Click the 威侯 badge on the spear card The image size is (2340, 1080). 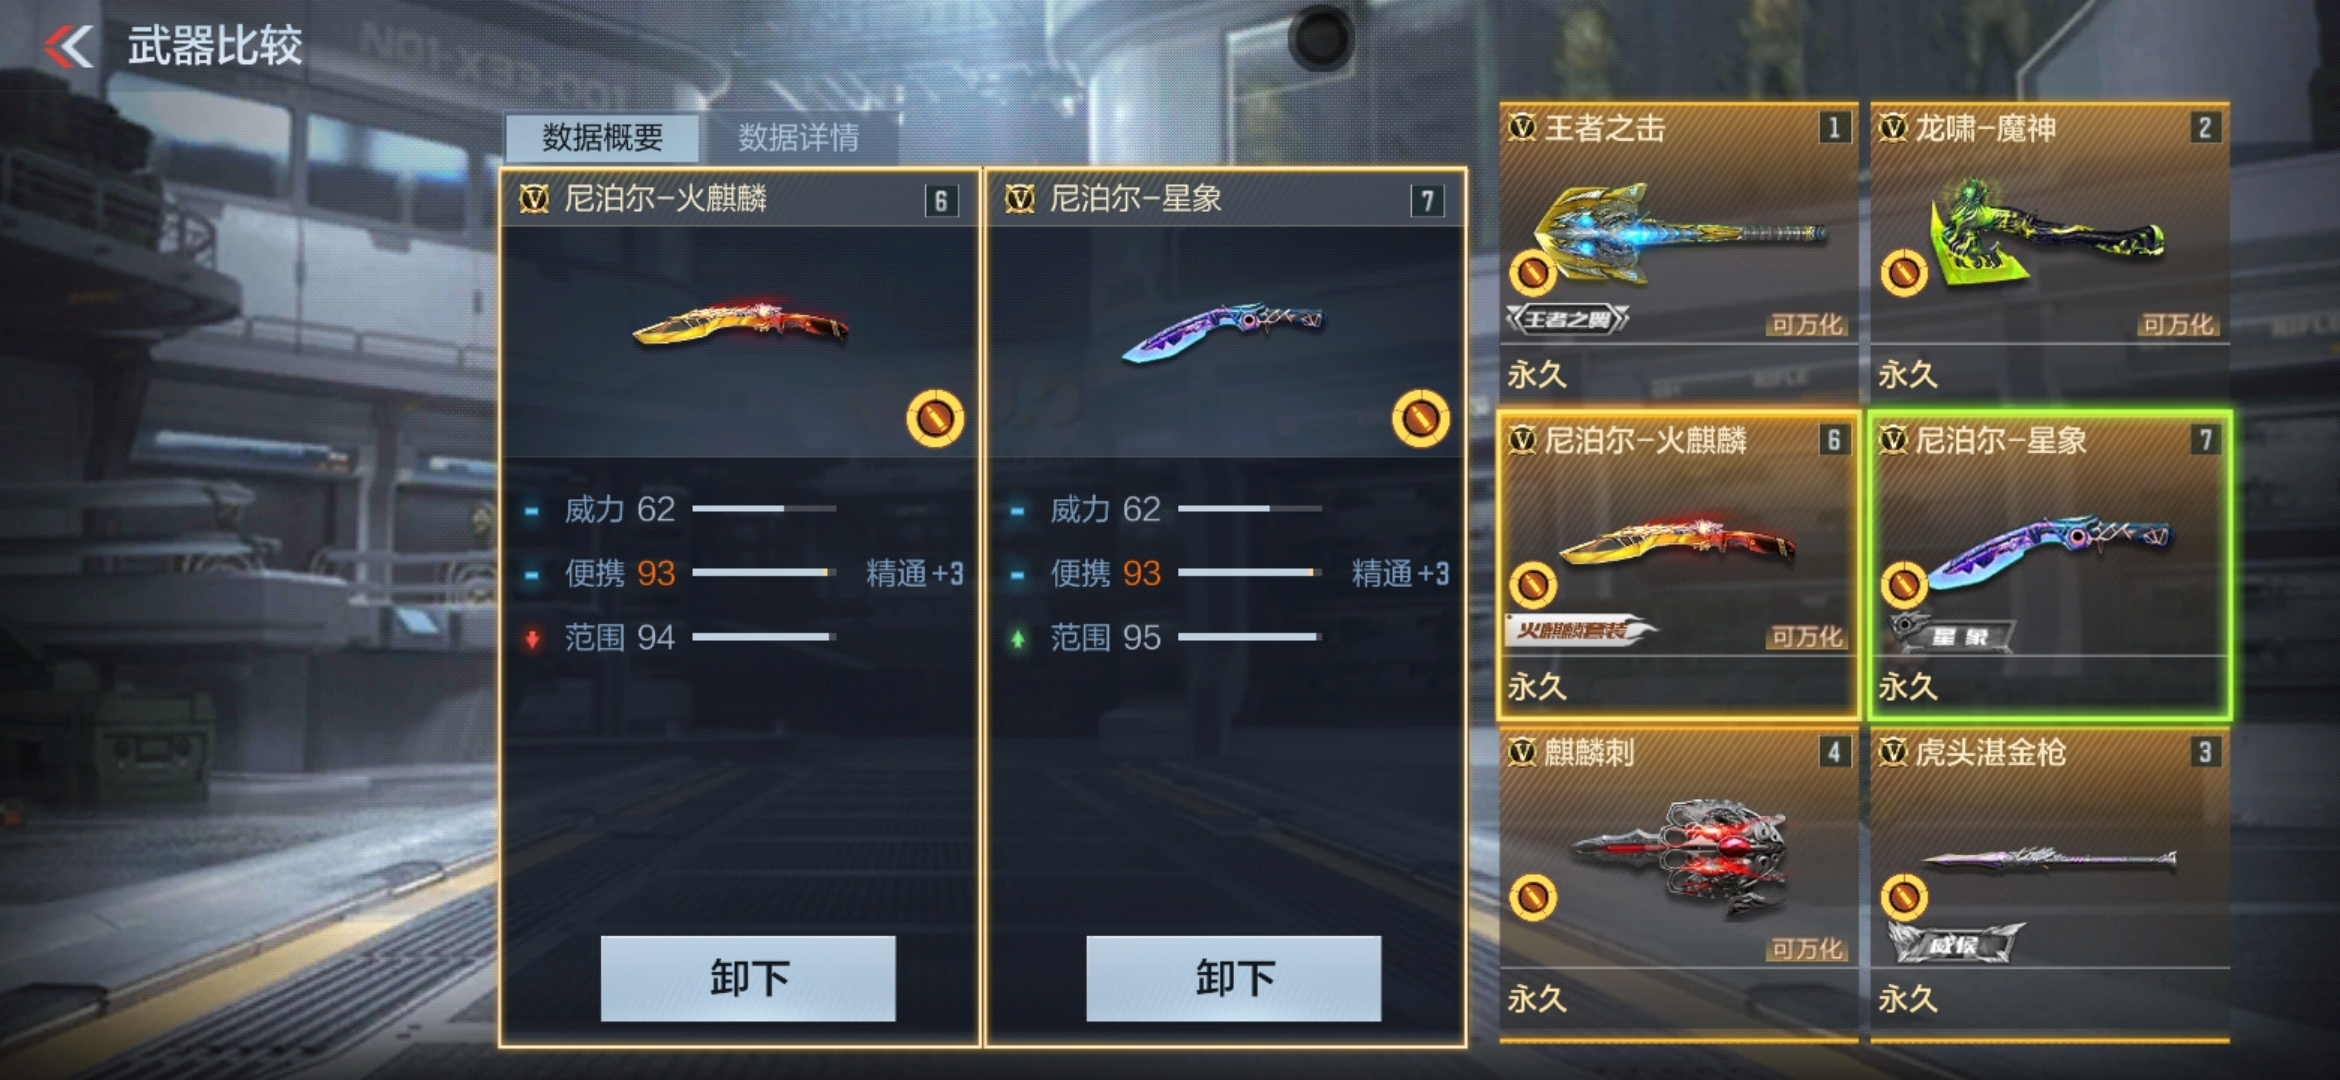(1954, 943)
